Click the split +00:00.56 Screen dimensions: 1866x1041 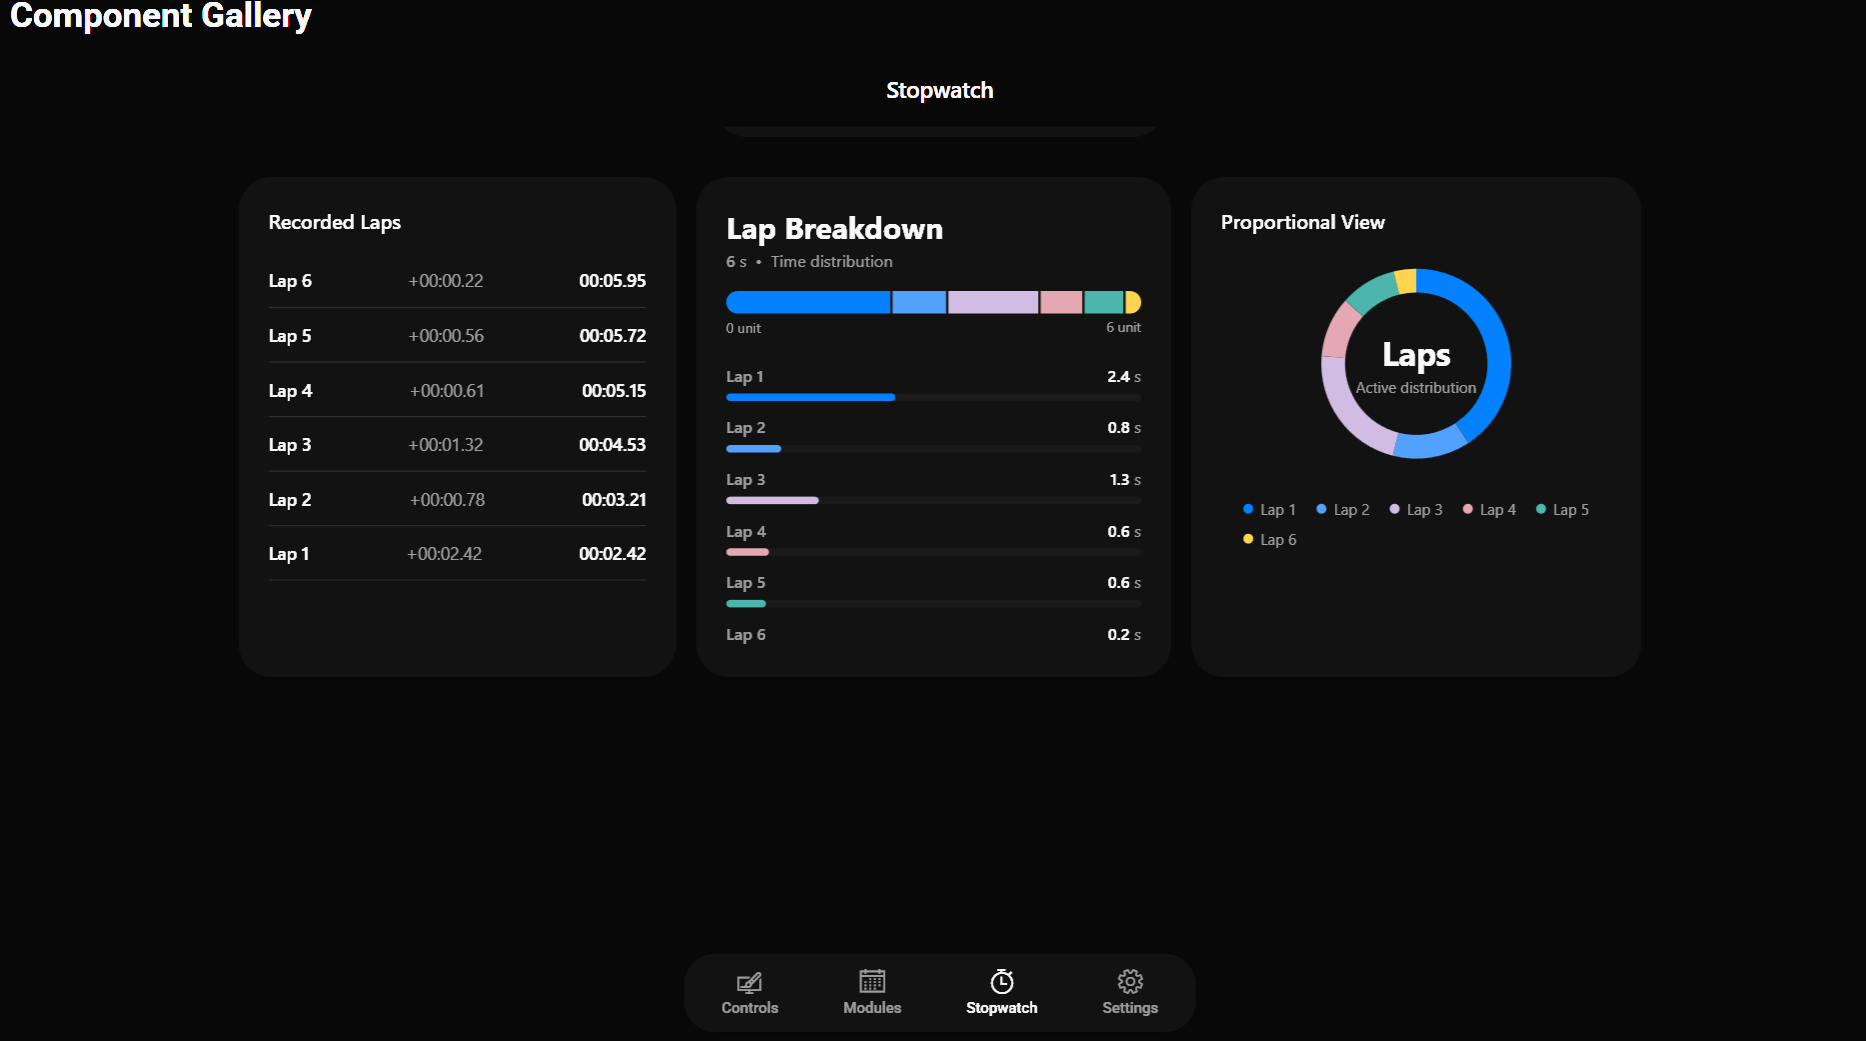point(446,336)
